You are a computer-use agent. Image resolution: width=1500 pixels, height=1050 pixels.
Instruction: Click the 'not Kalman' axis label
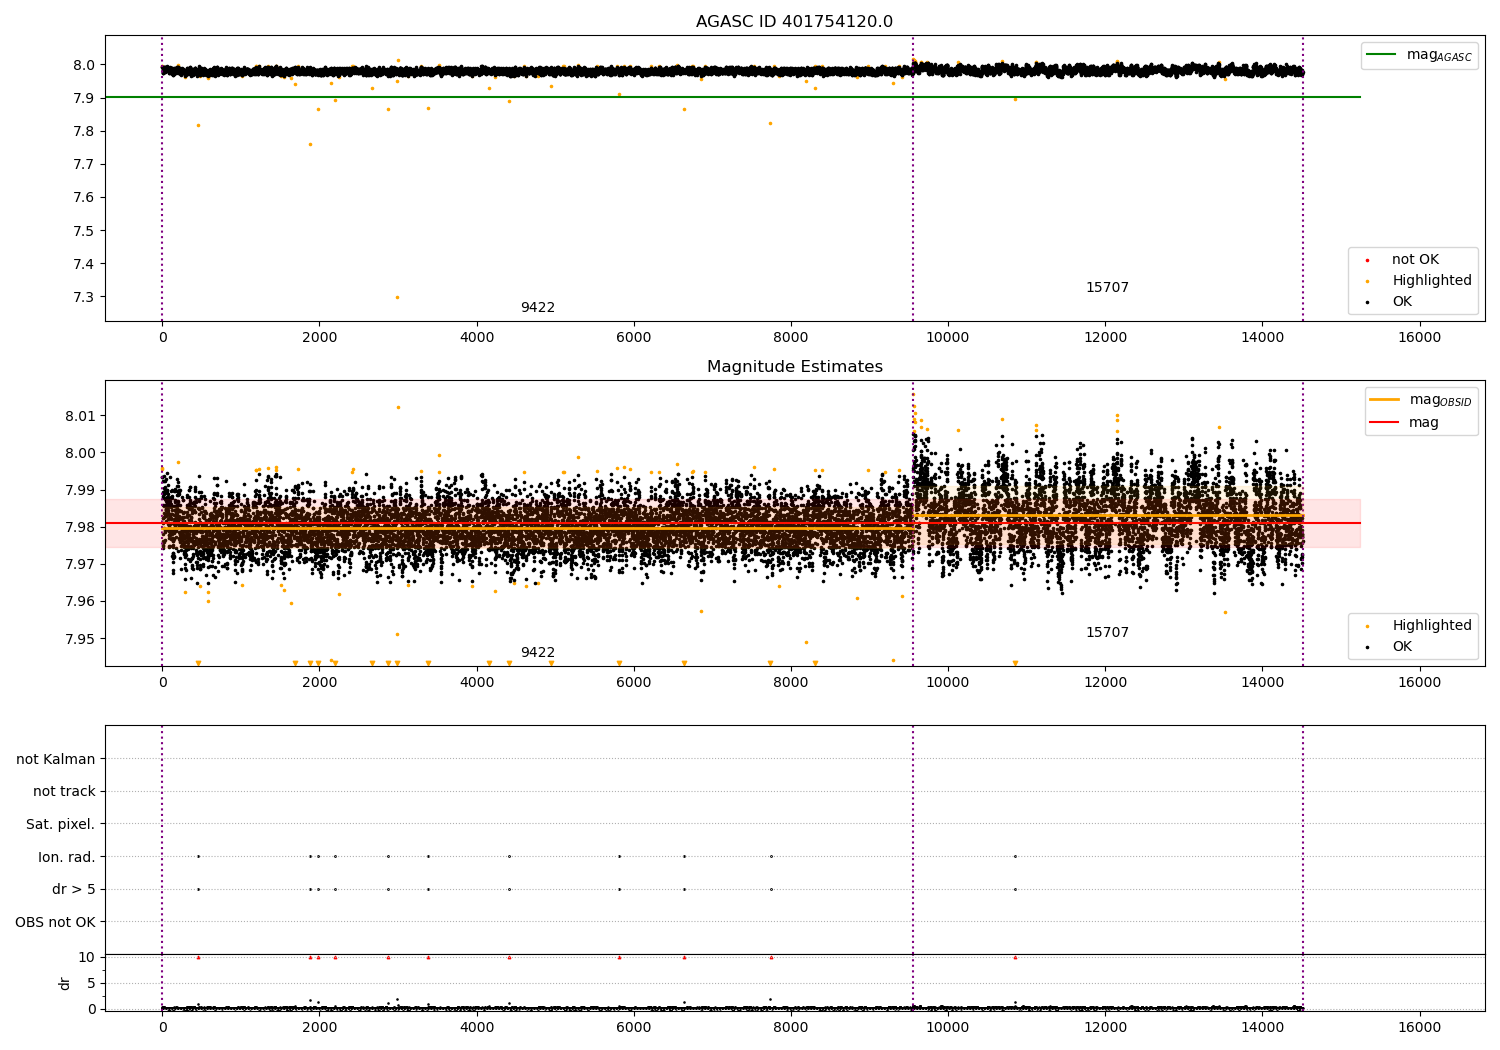tap(56, 760)
